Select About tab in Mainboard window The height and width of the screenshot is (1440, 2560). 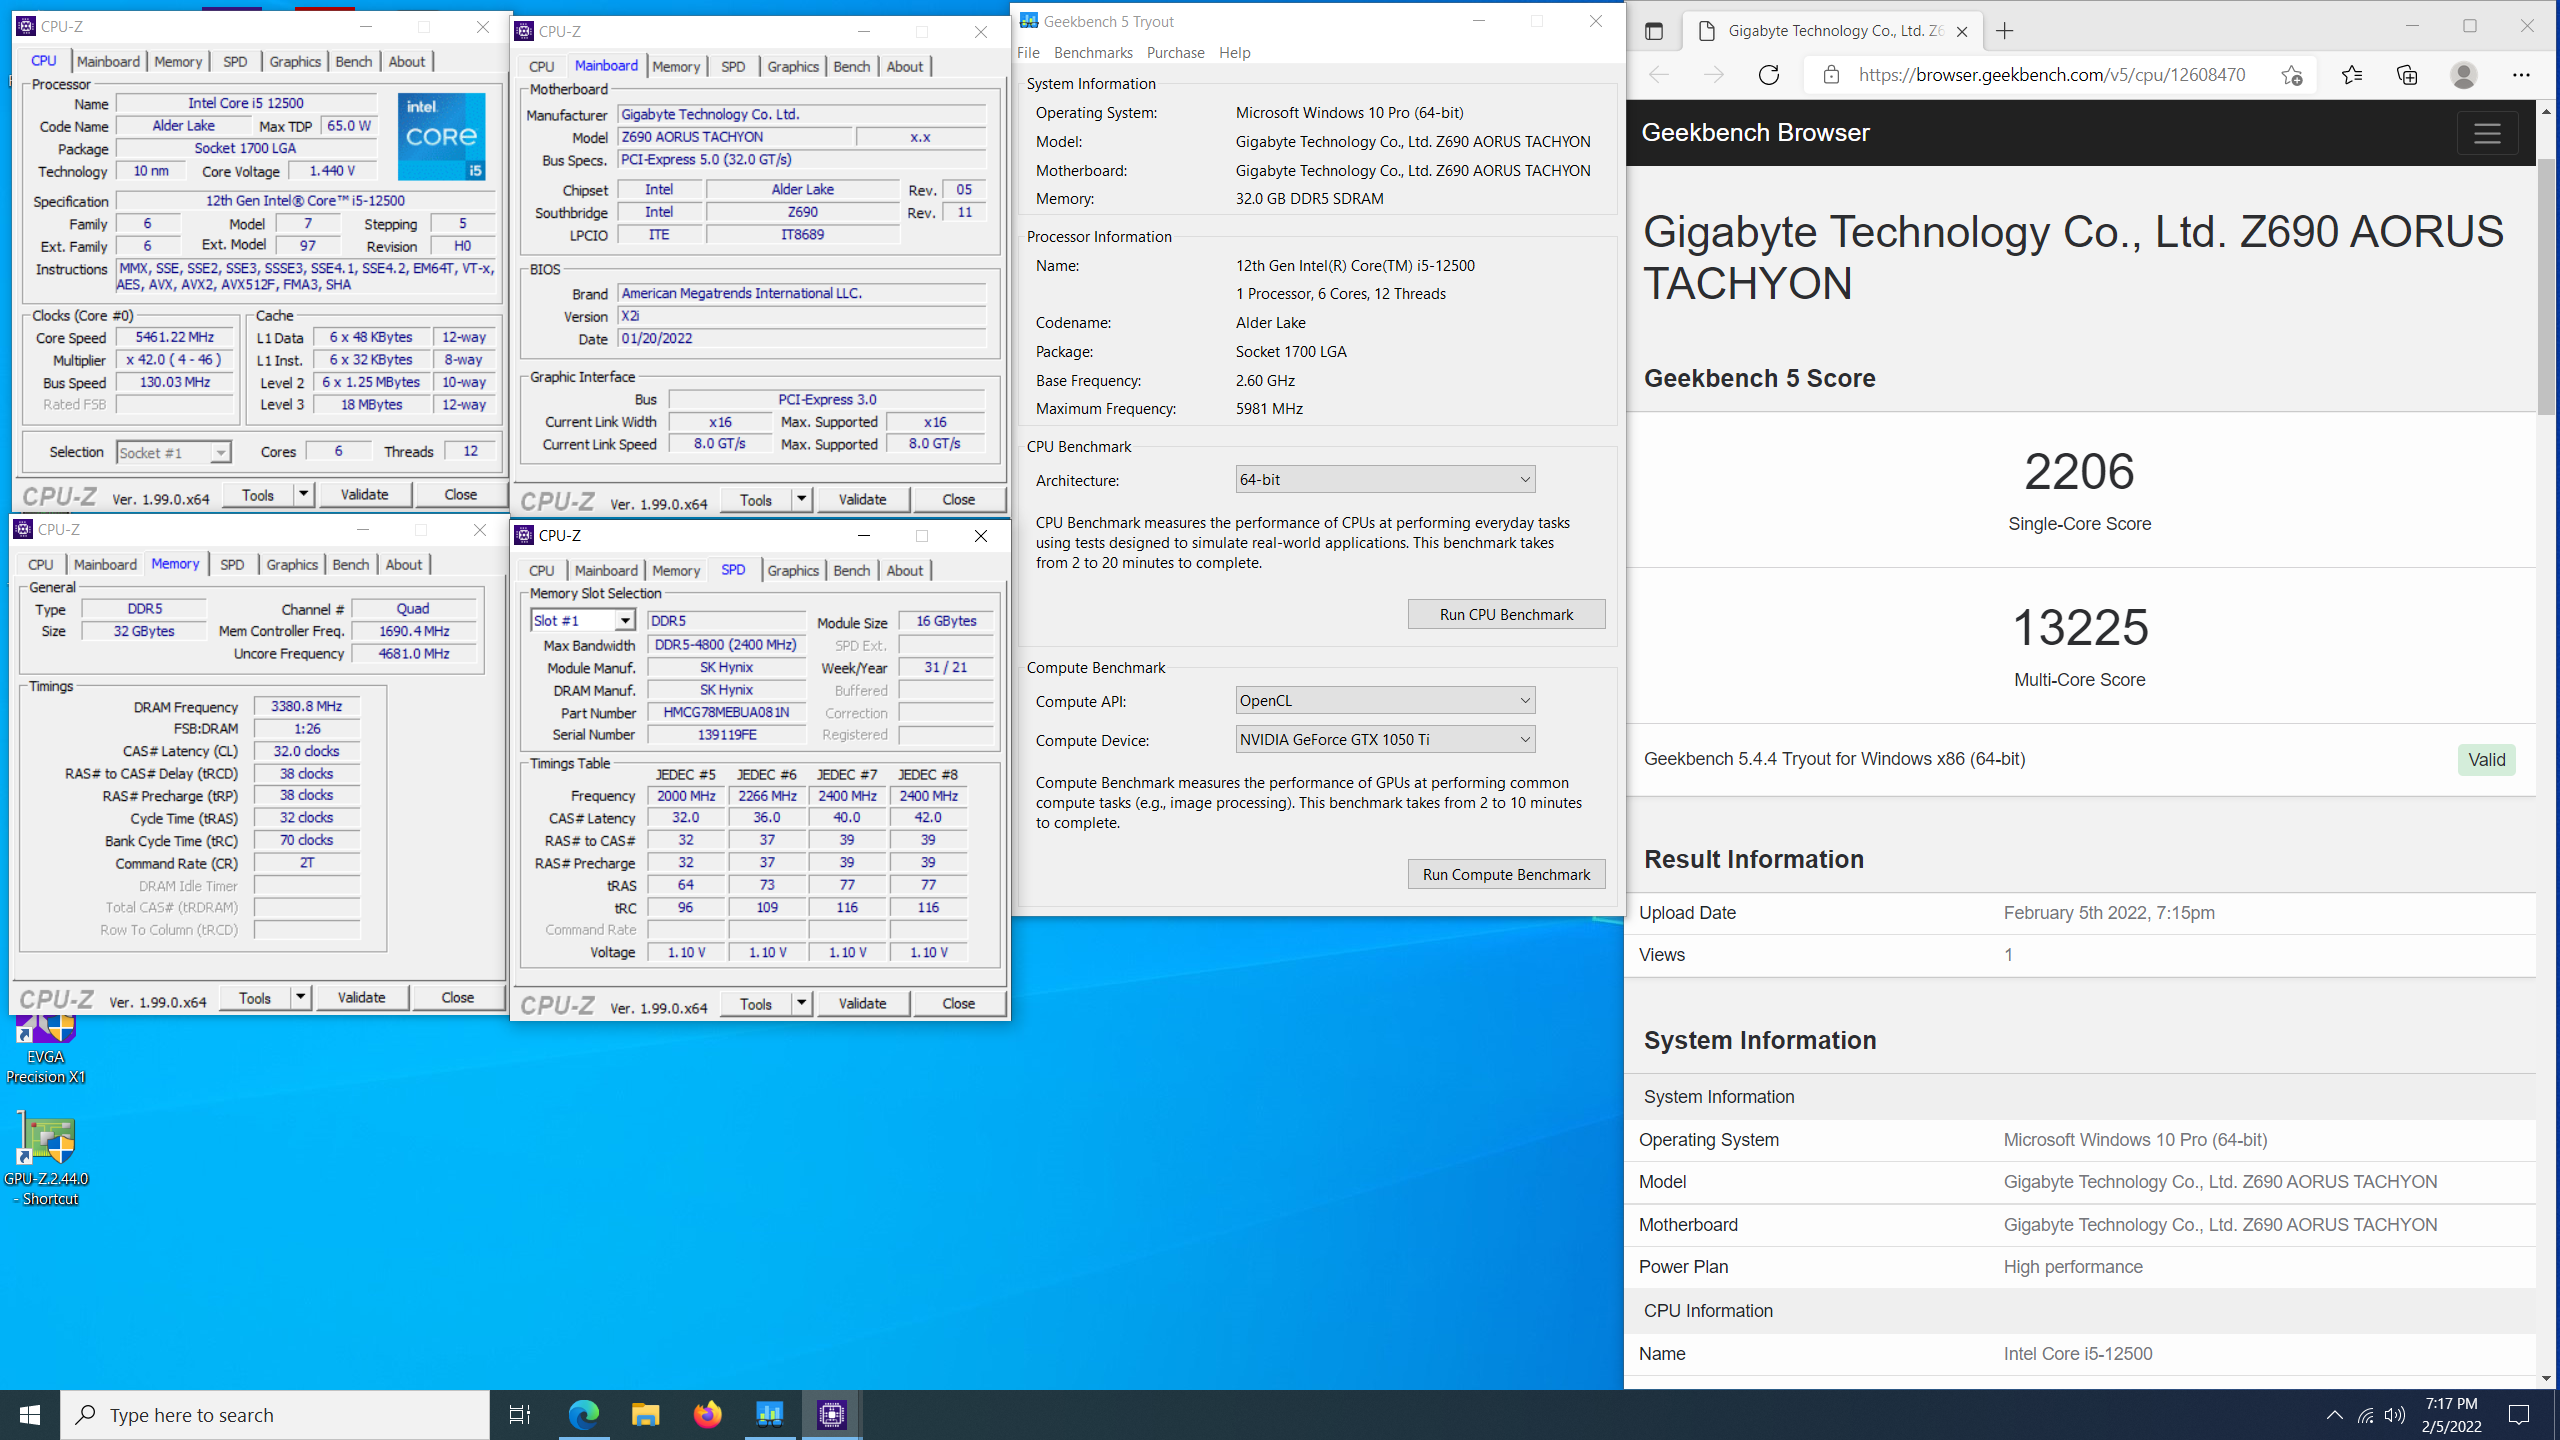pos(905,66)
